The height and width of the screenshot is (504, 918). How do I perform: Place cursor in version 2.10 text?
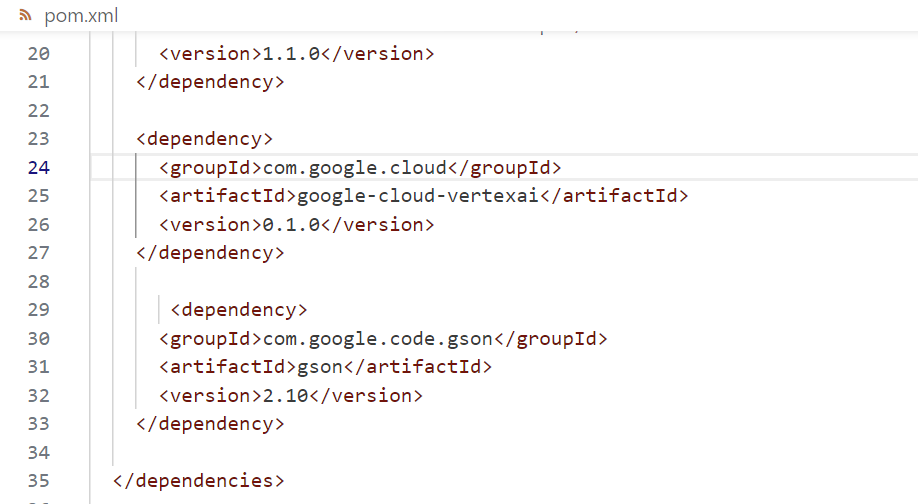coord(285,396)
